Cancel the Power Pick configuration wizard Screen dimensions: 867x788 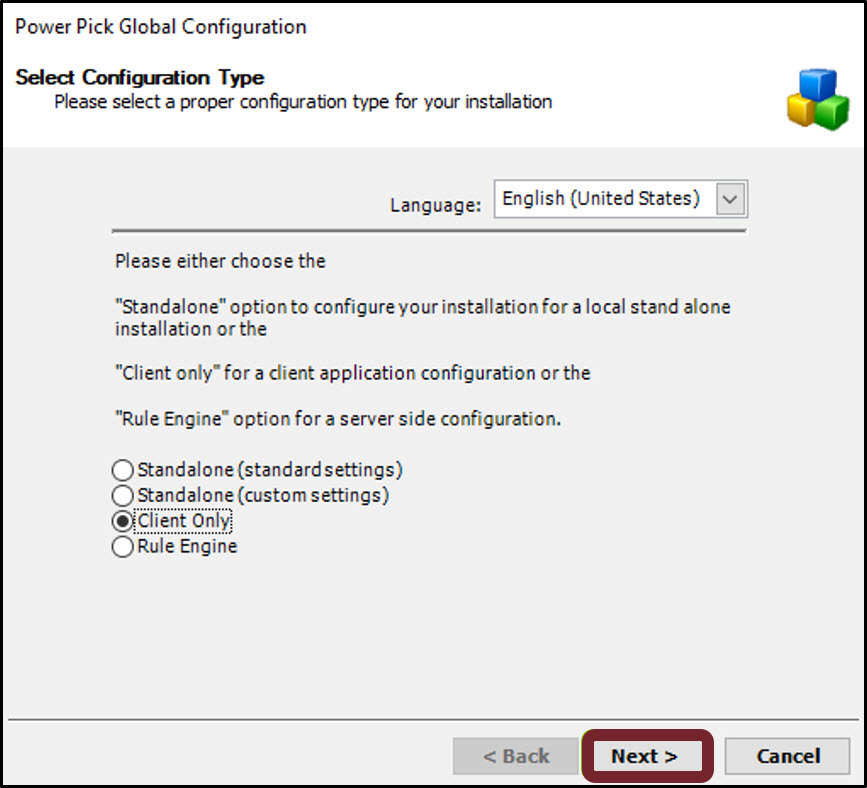click(787, 756)
